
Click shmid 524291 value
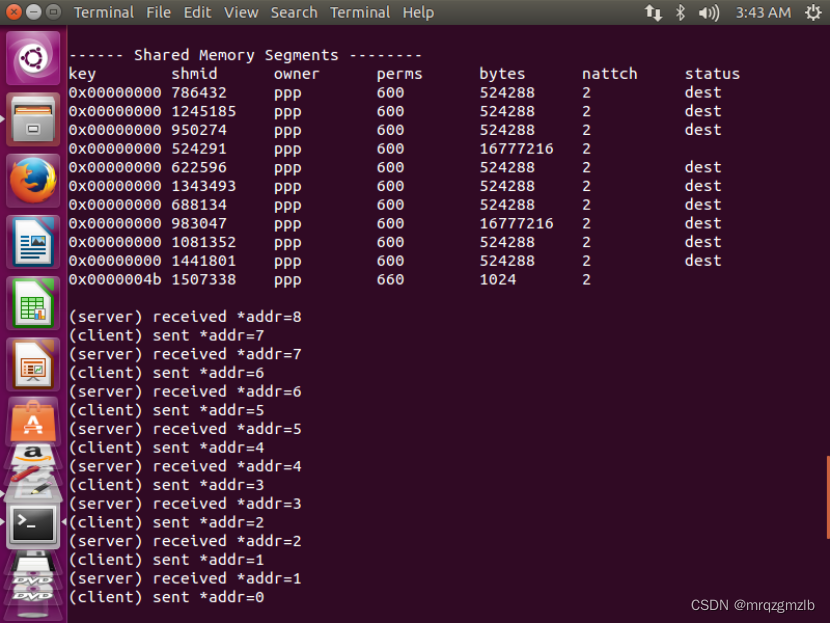pos(199,149)
